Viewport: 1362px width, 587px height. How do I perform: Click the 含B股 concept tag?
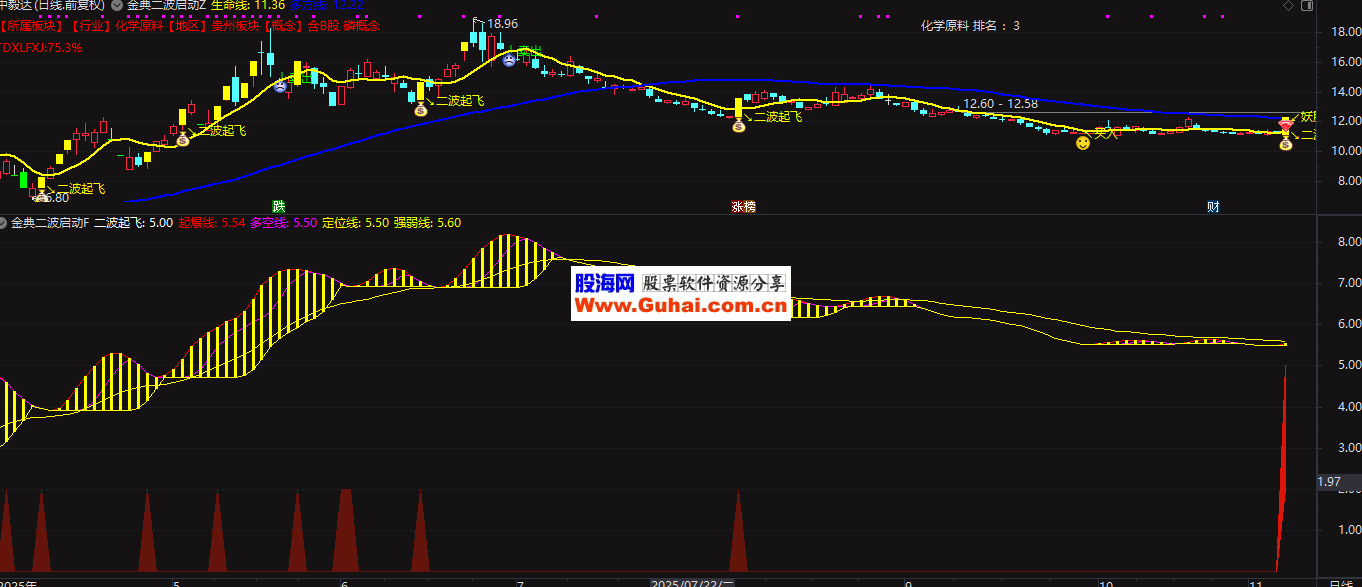click(x=324, y=25)
